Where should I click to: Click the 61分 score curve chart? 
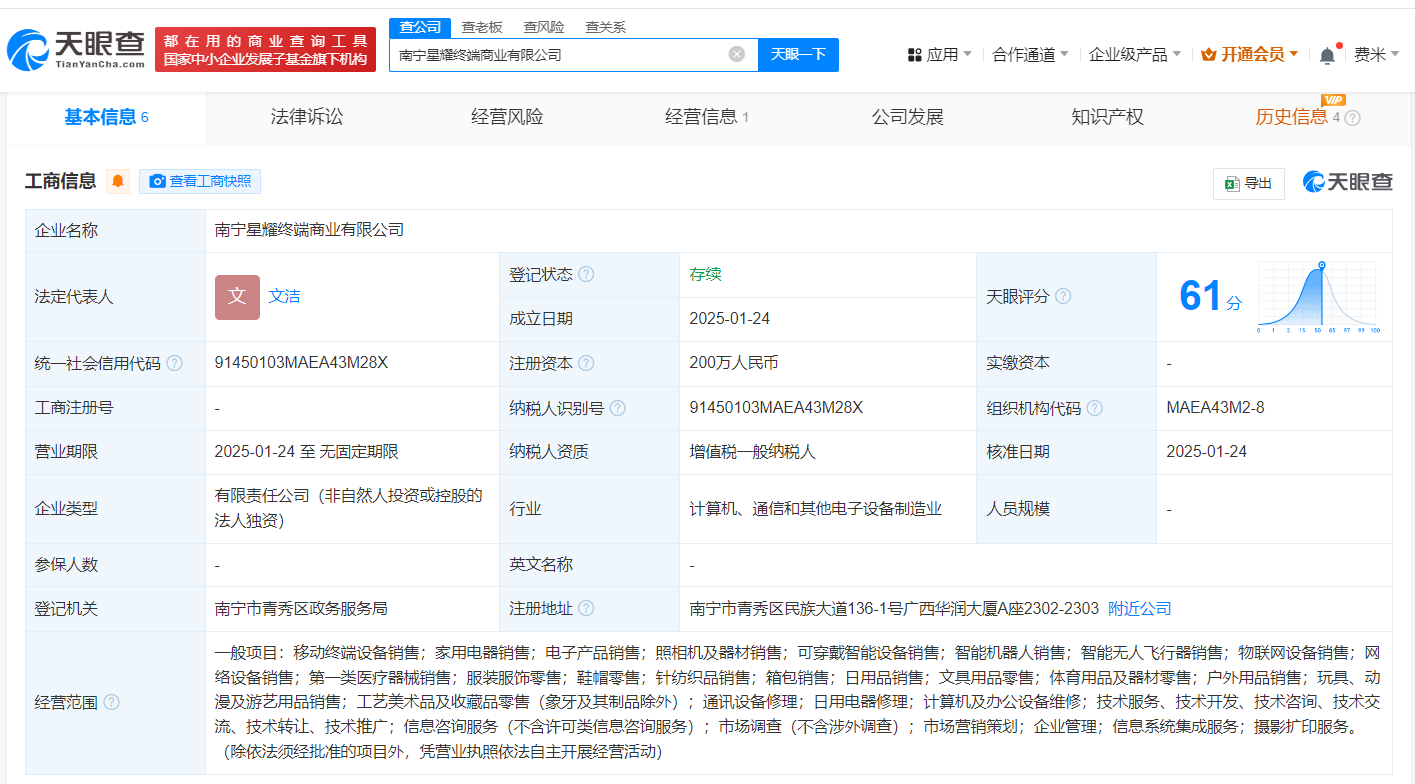1320,296
